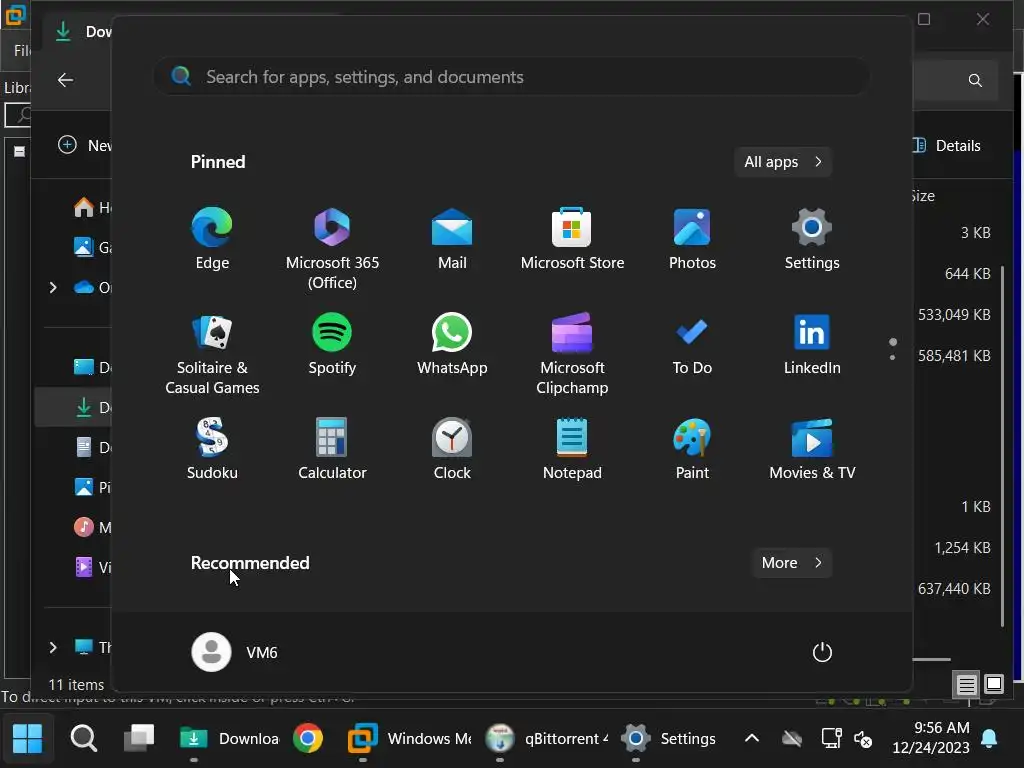This screenshot has width=1024, height=768.
Task: Open the Clock app
Action: pyautogui.click(x=452, y=449)
